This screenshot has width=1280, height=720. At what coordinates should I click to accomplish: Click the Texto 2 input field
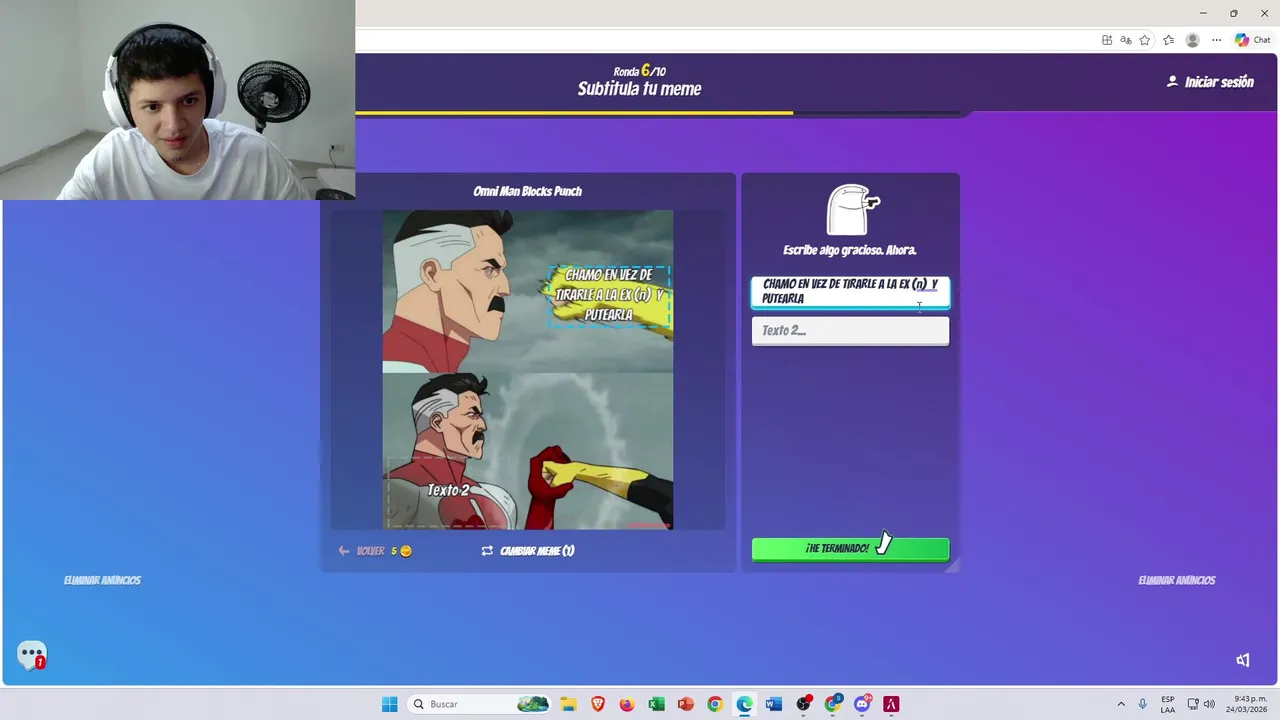[x=850, y=331]
